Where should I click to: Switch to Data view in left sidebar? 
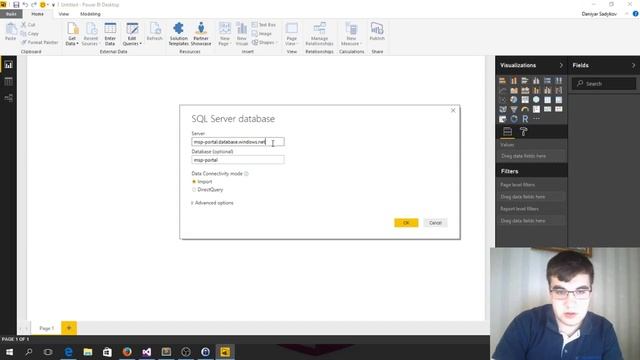[x=8, y=82]
